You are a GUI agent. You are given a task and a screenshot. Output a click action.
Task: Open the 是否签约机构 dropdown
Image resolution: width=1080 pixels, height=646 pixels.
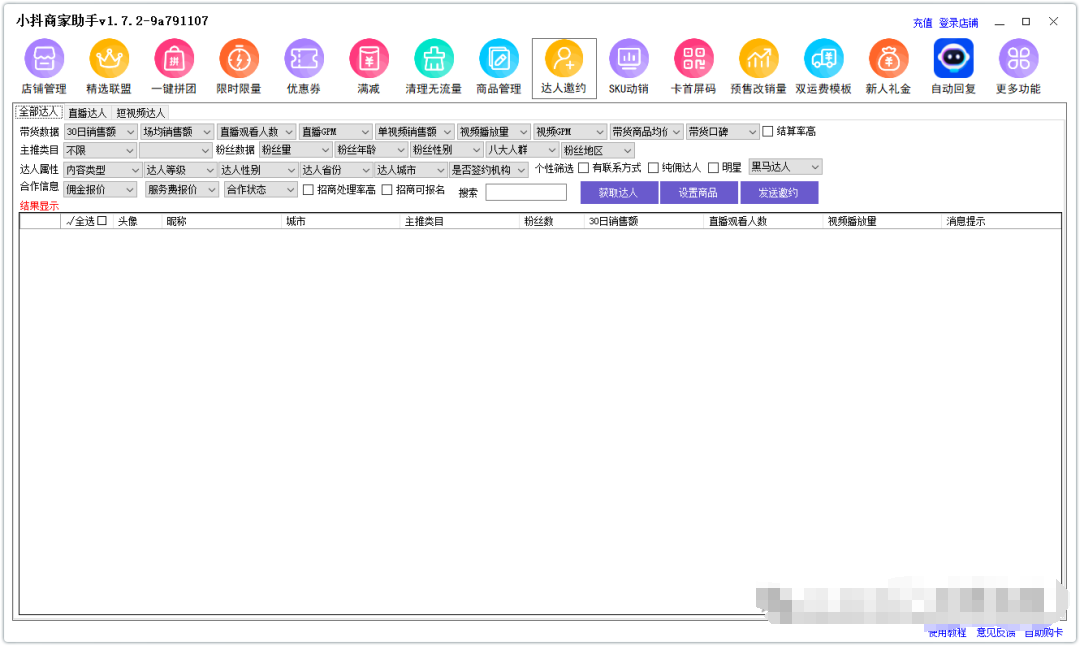pos(488,169)
